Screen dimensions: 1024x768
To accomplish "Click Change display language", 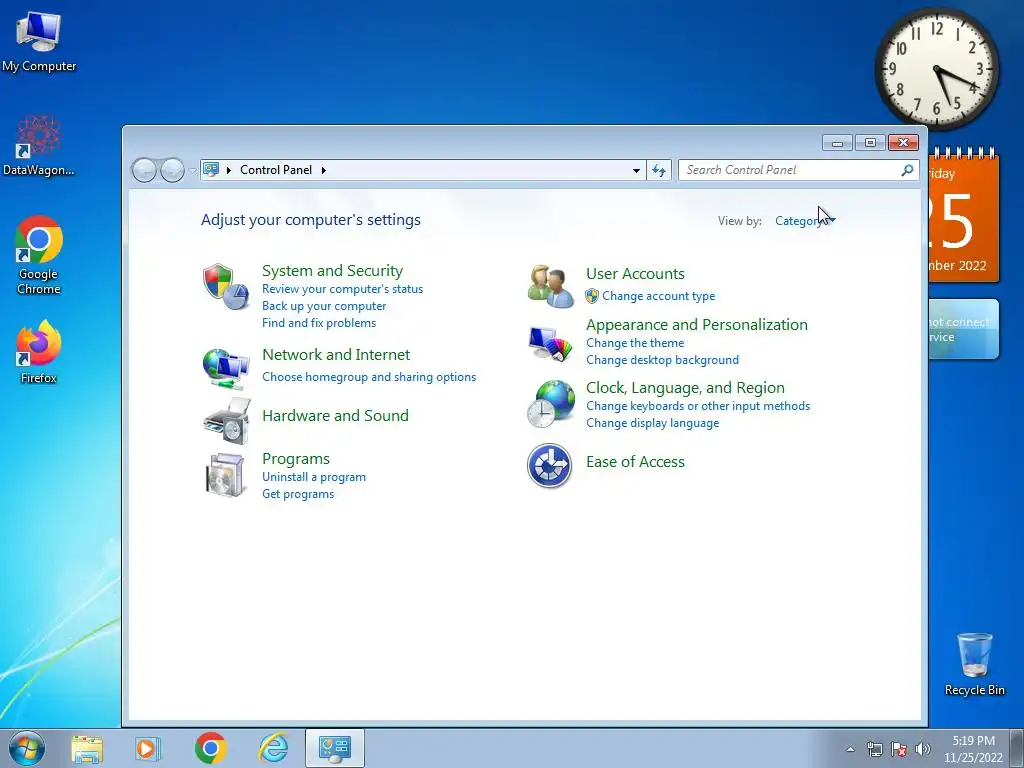I will (x=652, y=423).
